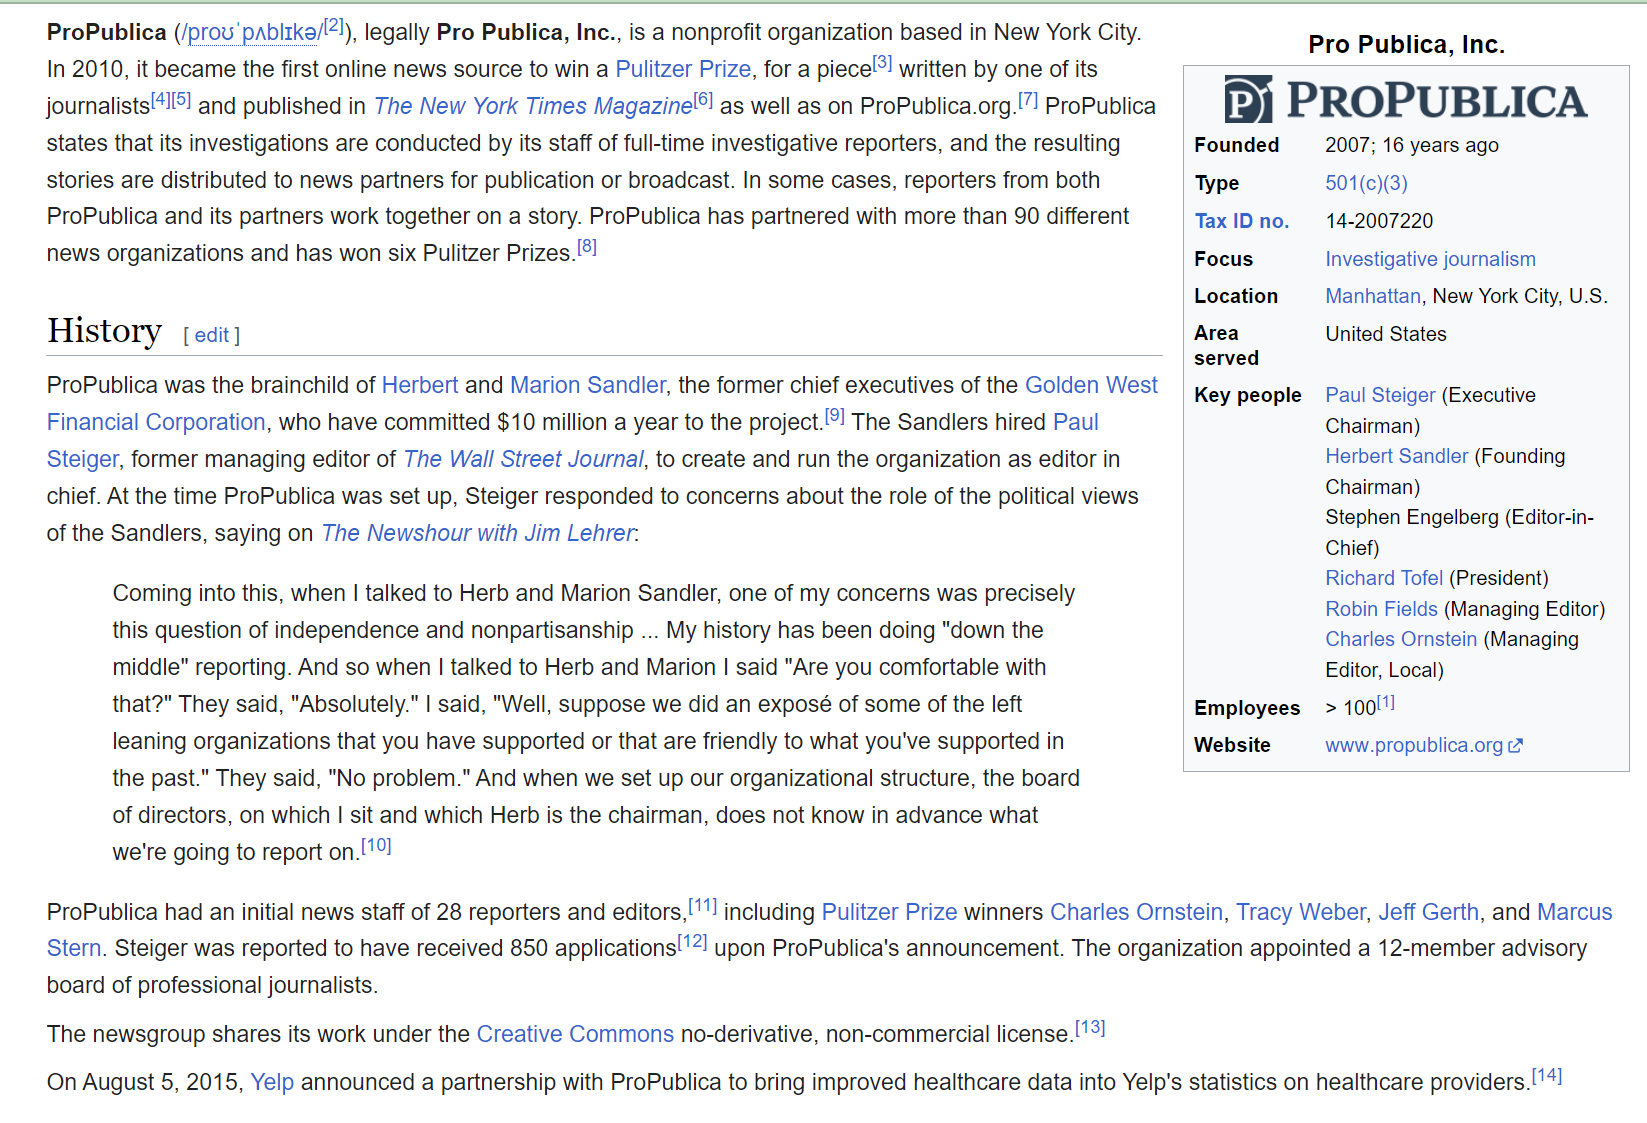The image size is (1647, 1123).
Task: Open citation [6] after Times Magazine
Action: coord(703,100)
